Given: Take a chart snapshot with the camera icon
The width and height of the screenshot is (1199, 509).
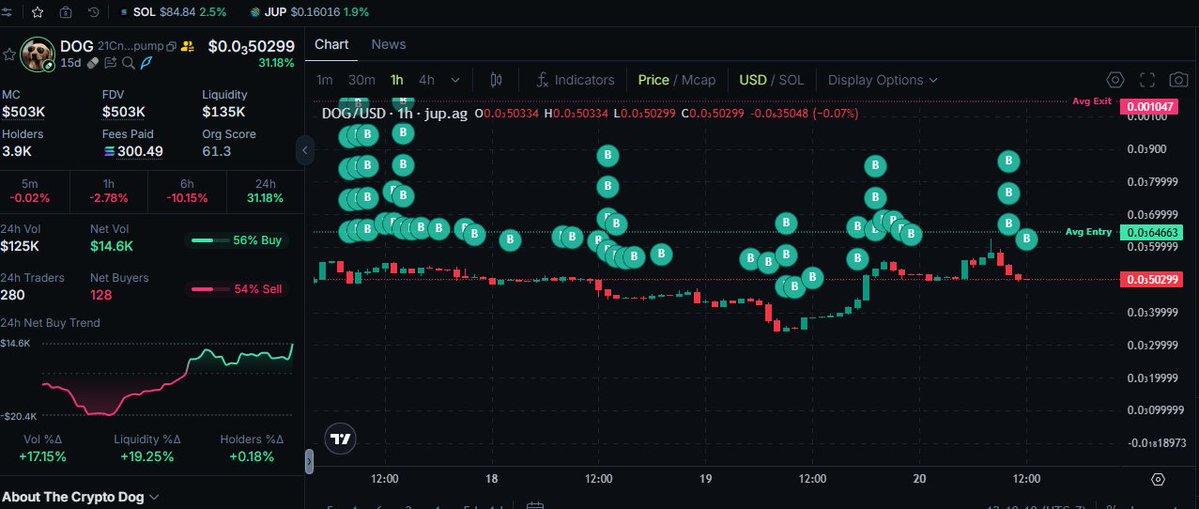Looking at the screenshot, I should [x=1178, y=80].
